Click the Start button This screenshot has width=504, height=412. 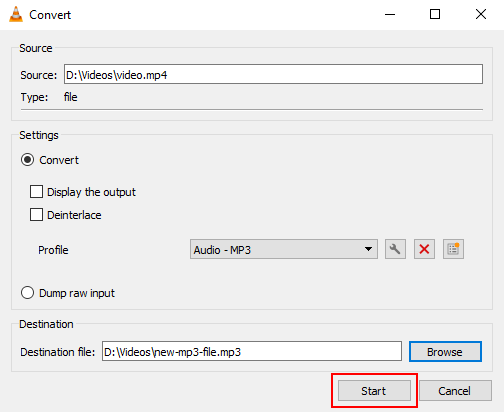pyautogui.click(x=374, y=391)
